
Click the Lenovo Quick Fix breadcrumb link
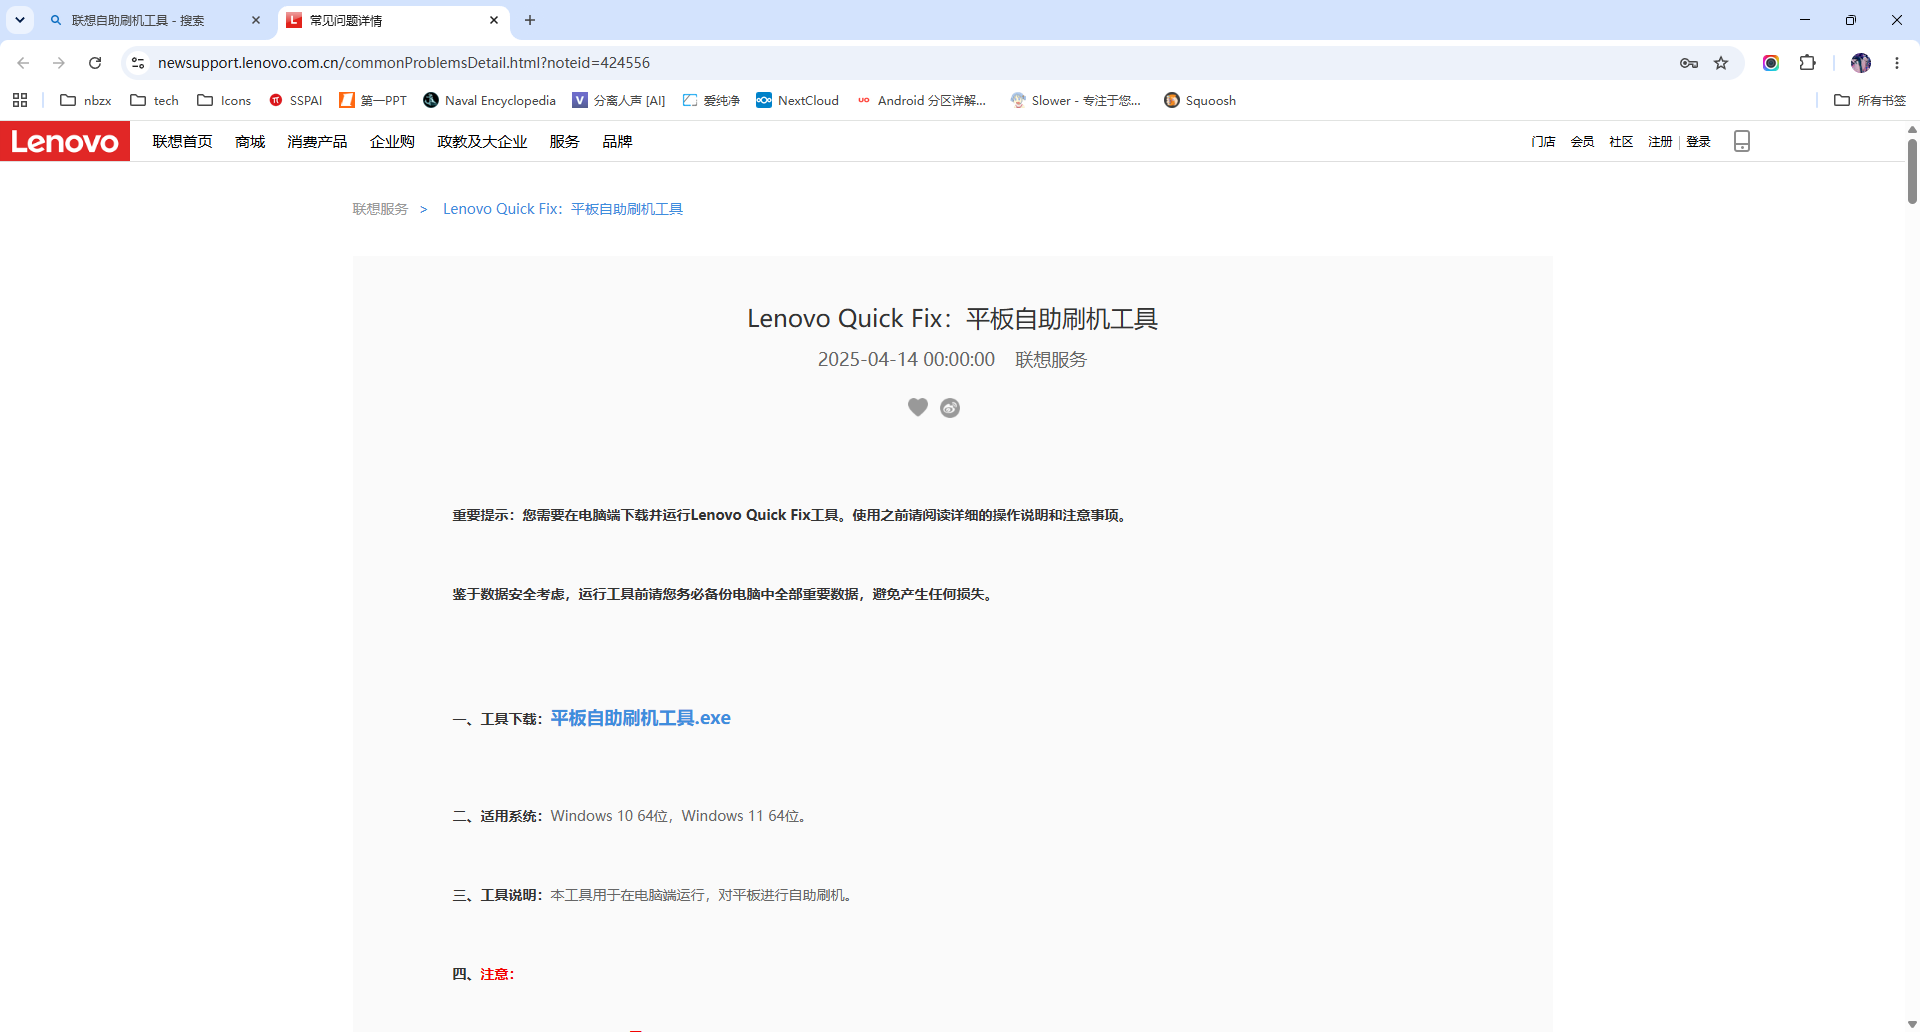point(563,209)
